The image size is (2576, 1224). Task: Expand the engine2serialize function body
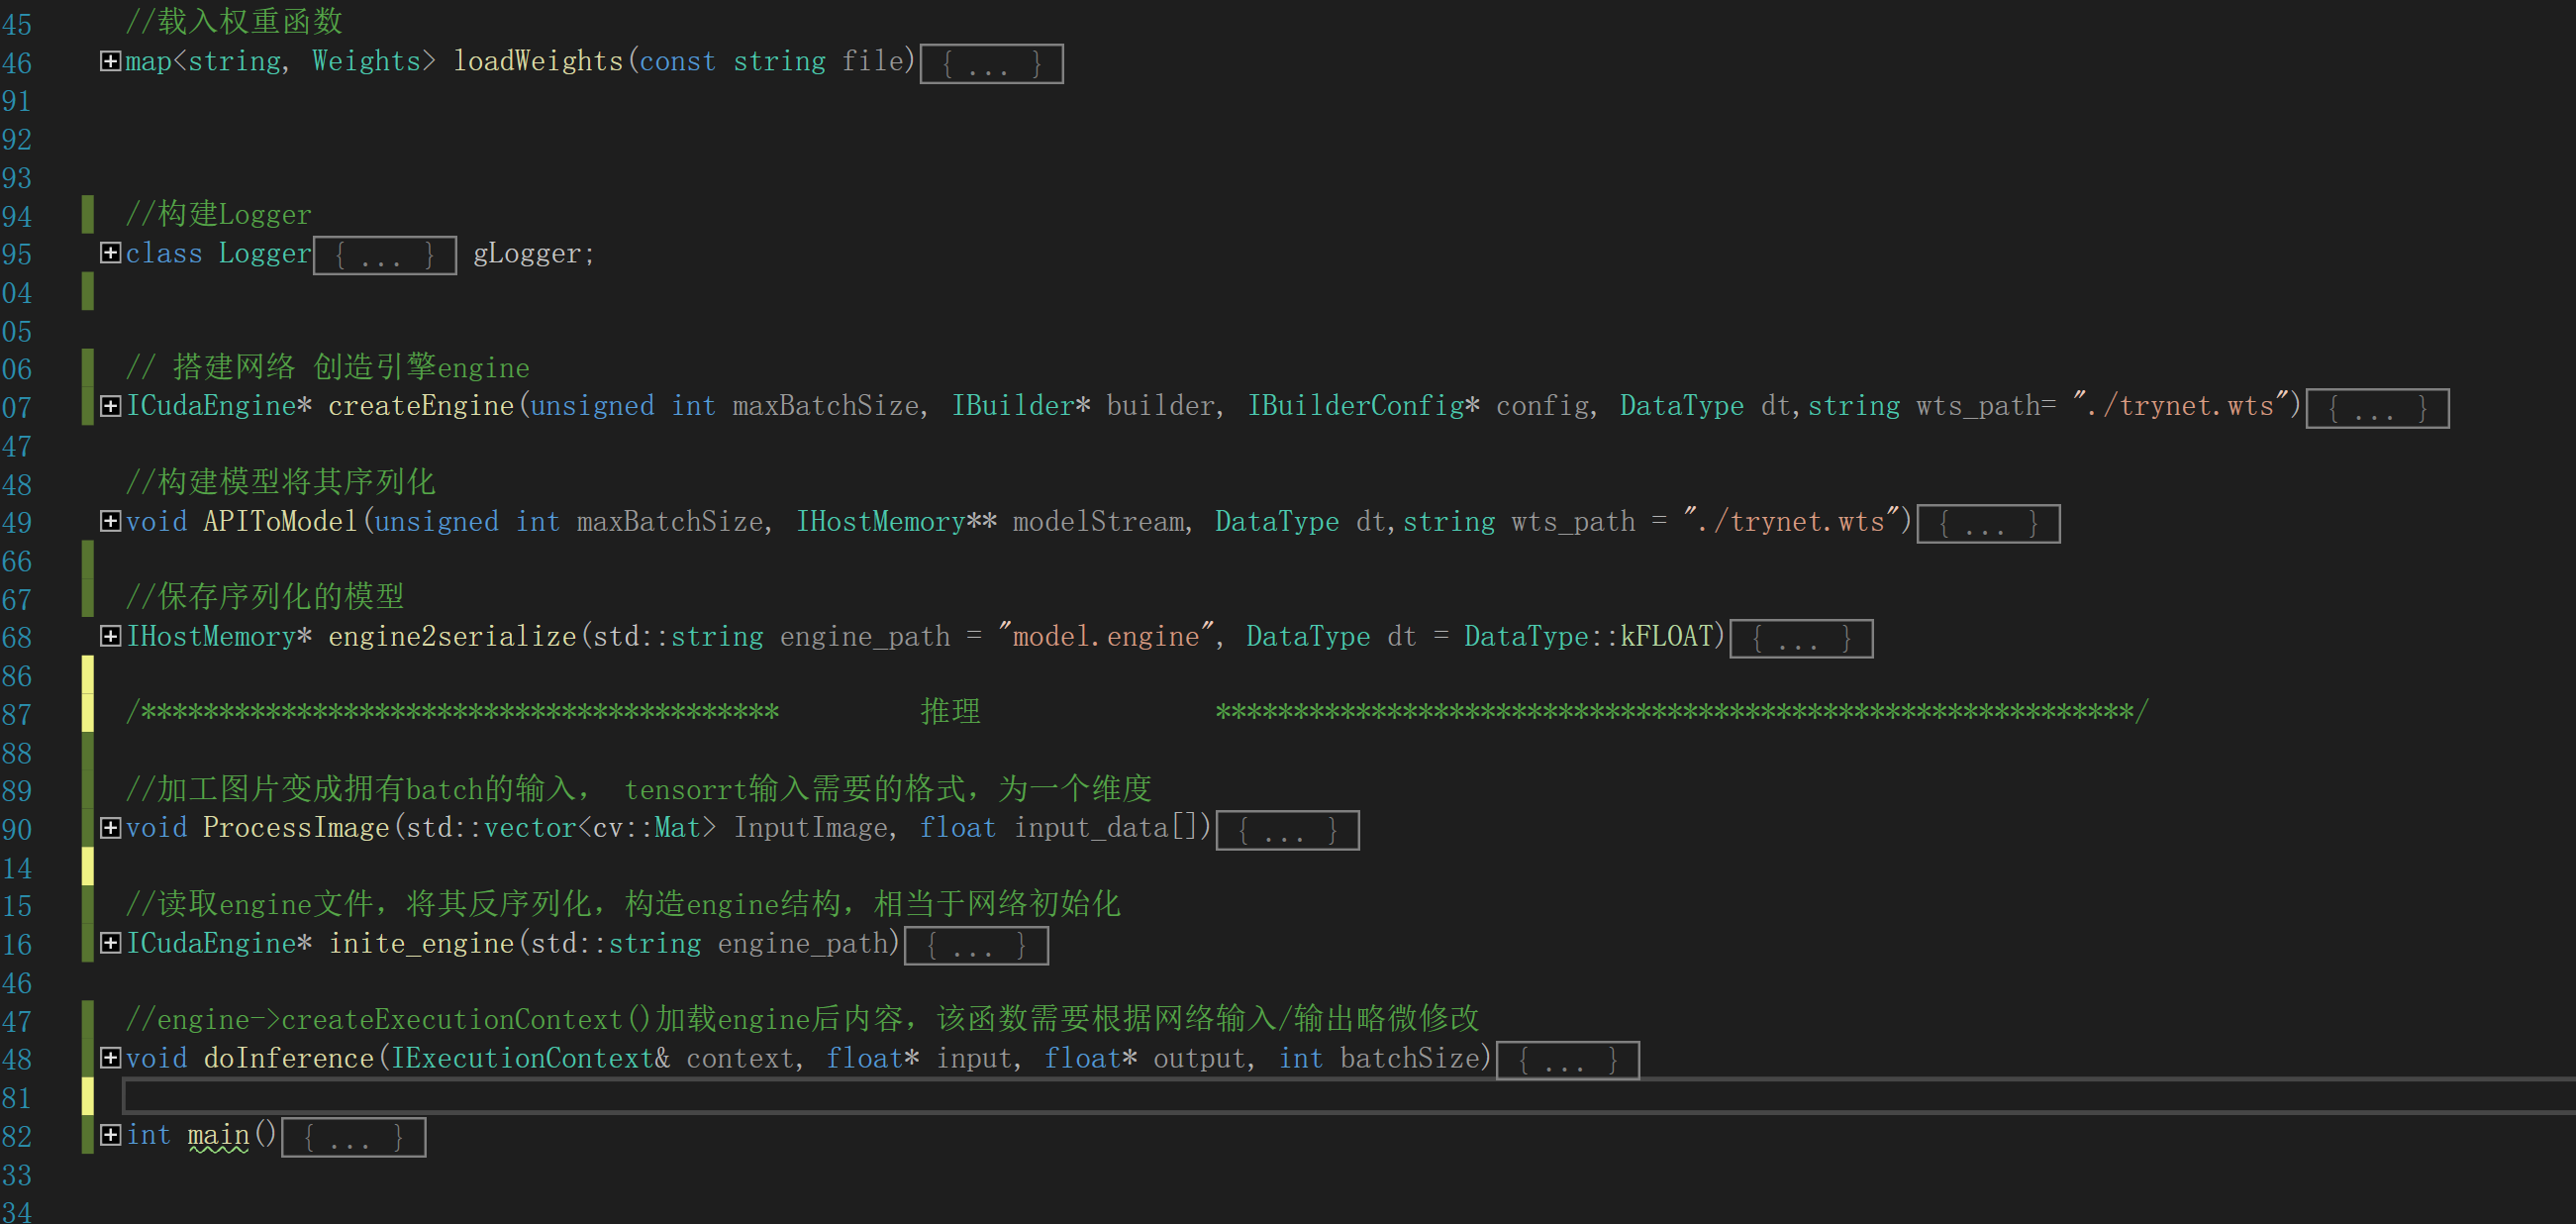click(x=111, y=637)
